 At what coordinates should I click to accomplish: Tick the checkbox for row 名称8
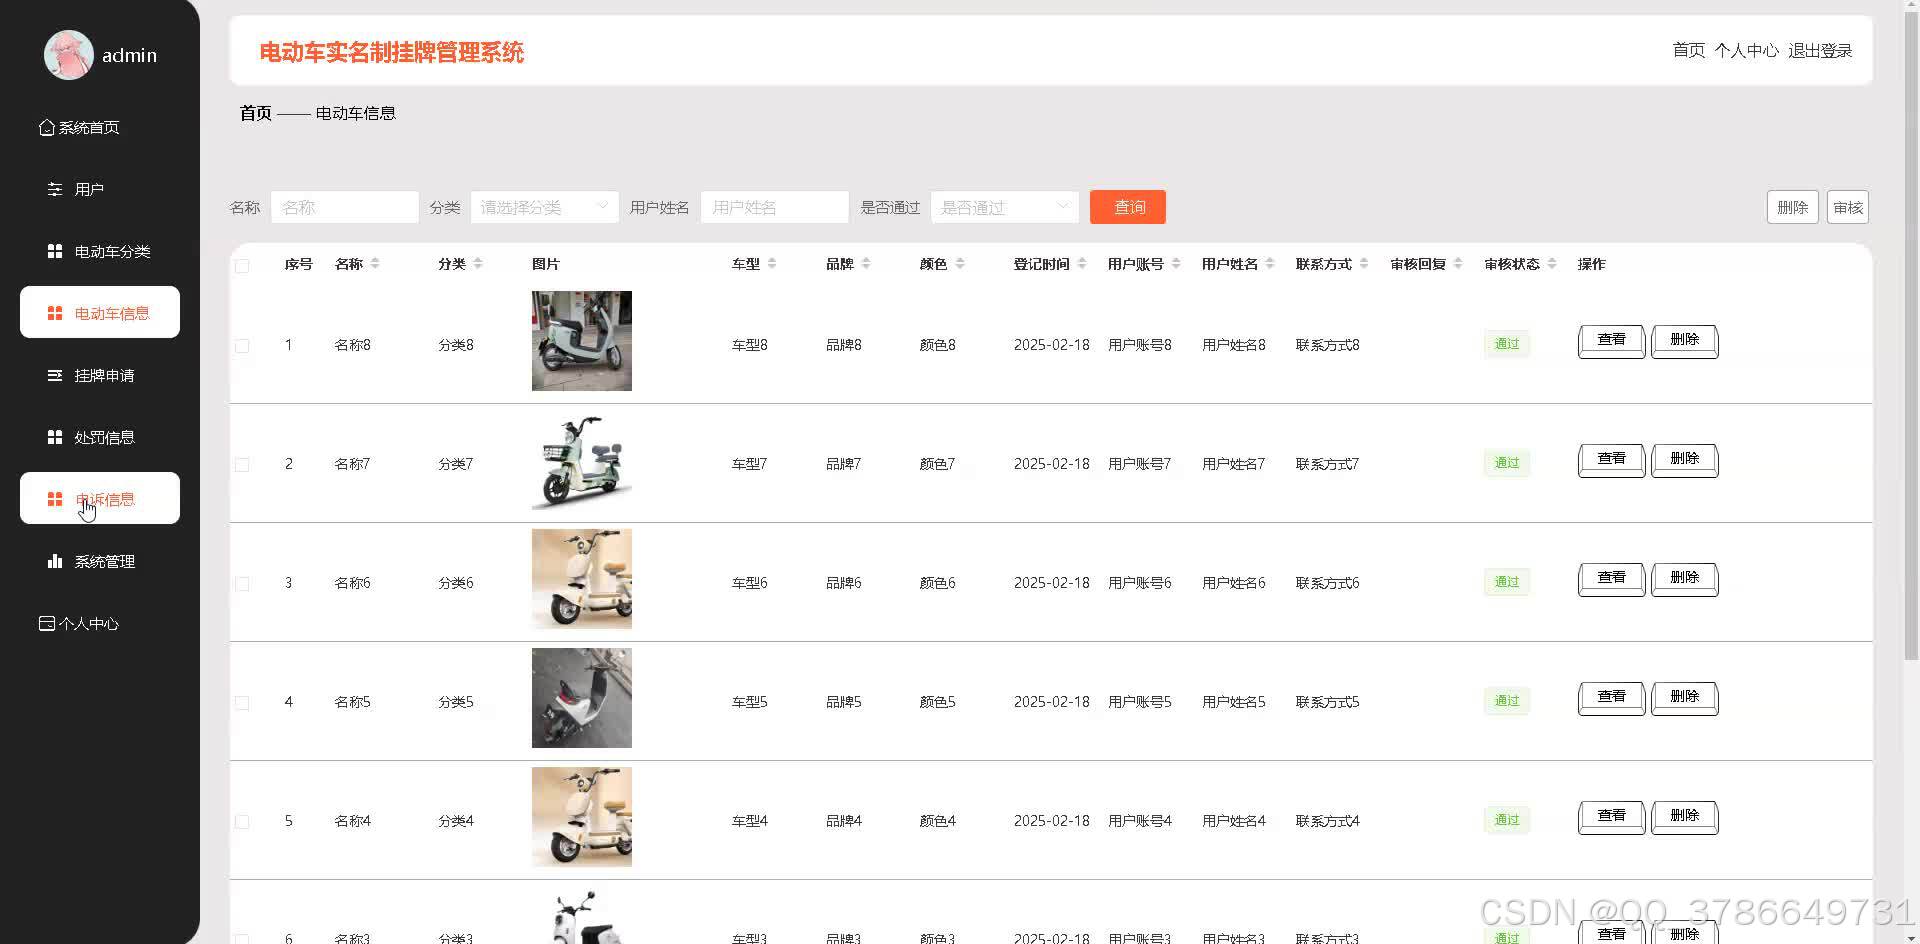click(242, 345)
